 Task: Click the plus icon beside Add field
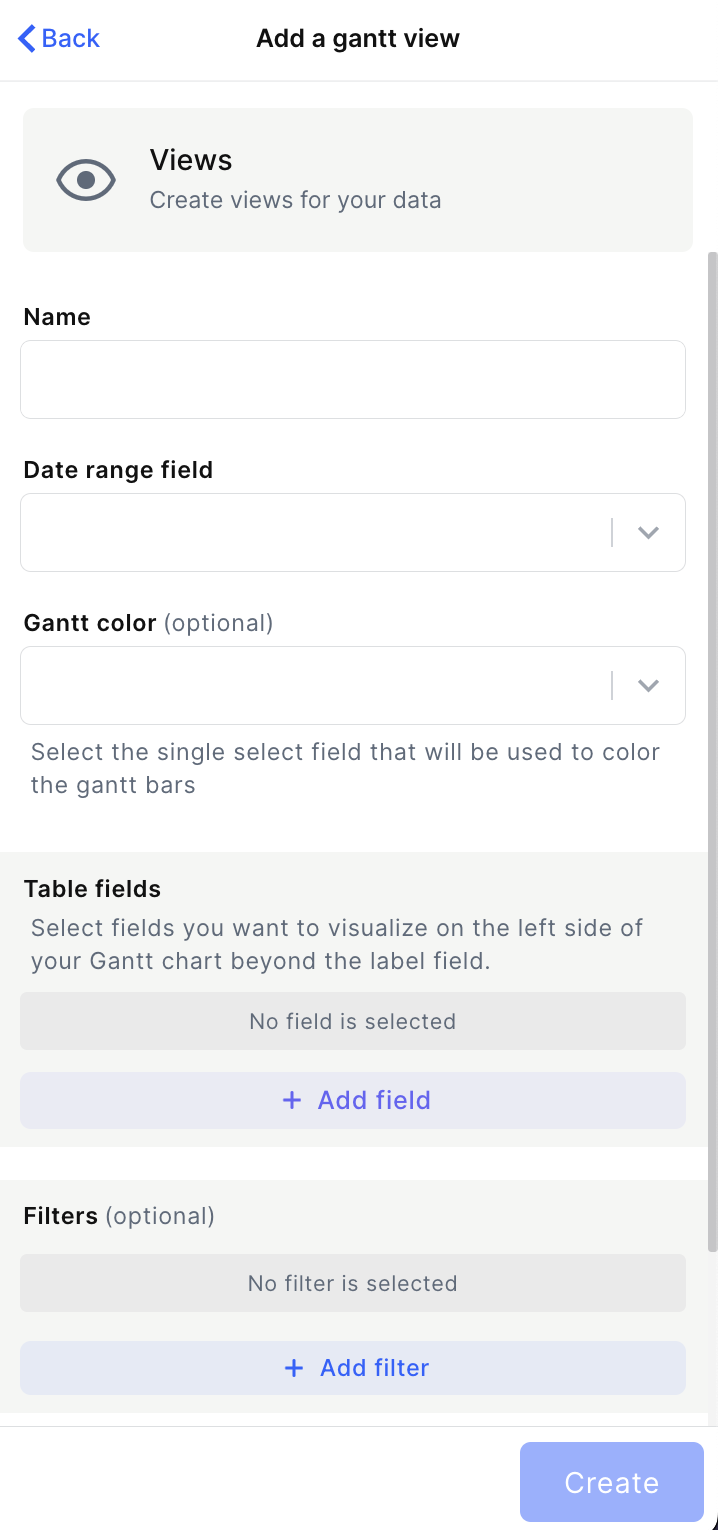pos(292,1100)
